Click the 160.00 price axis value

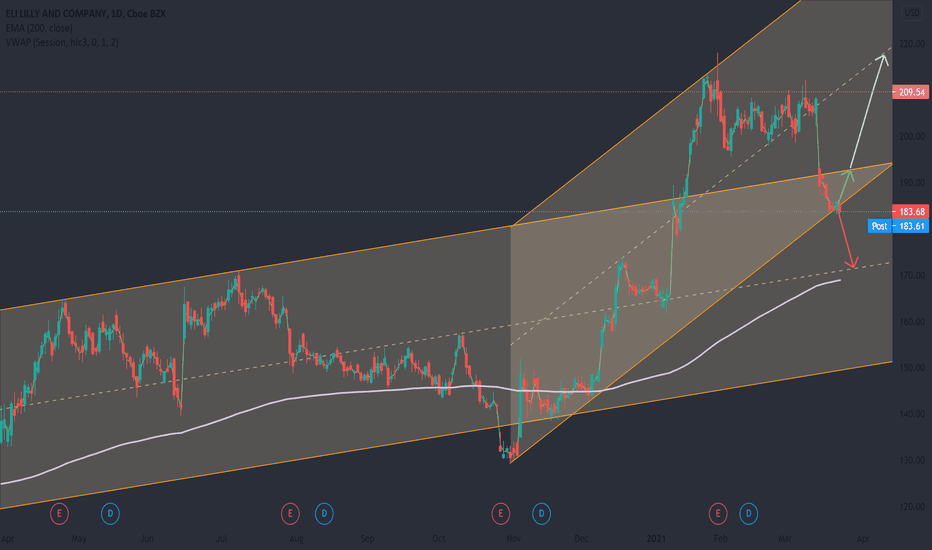912,322
